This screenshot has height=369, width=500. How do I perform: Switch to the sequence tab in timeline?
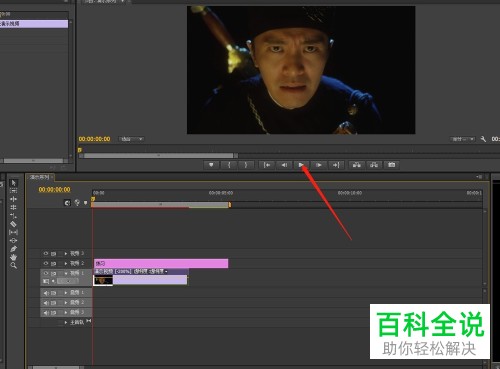point(39,177)
